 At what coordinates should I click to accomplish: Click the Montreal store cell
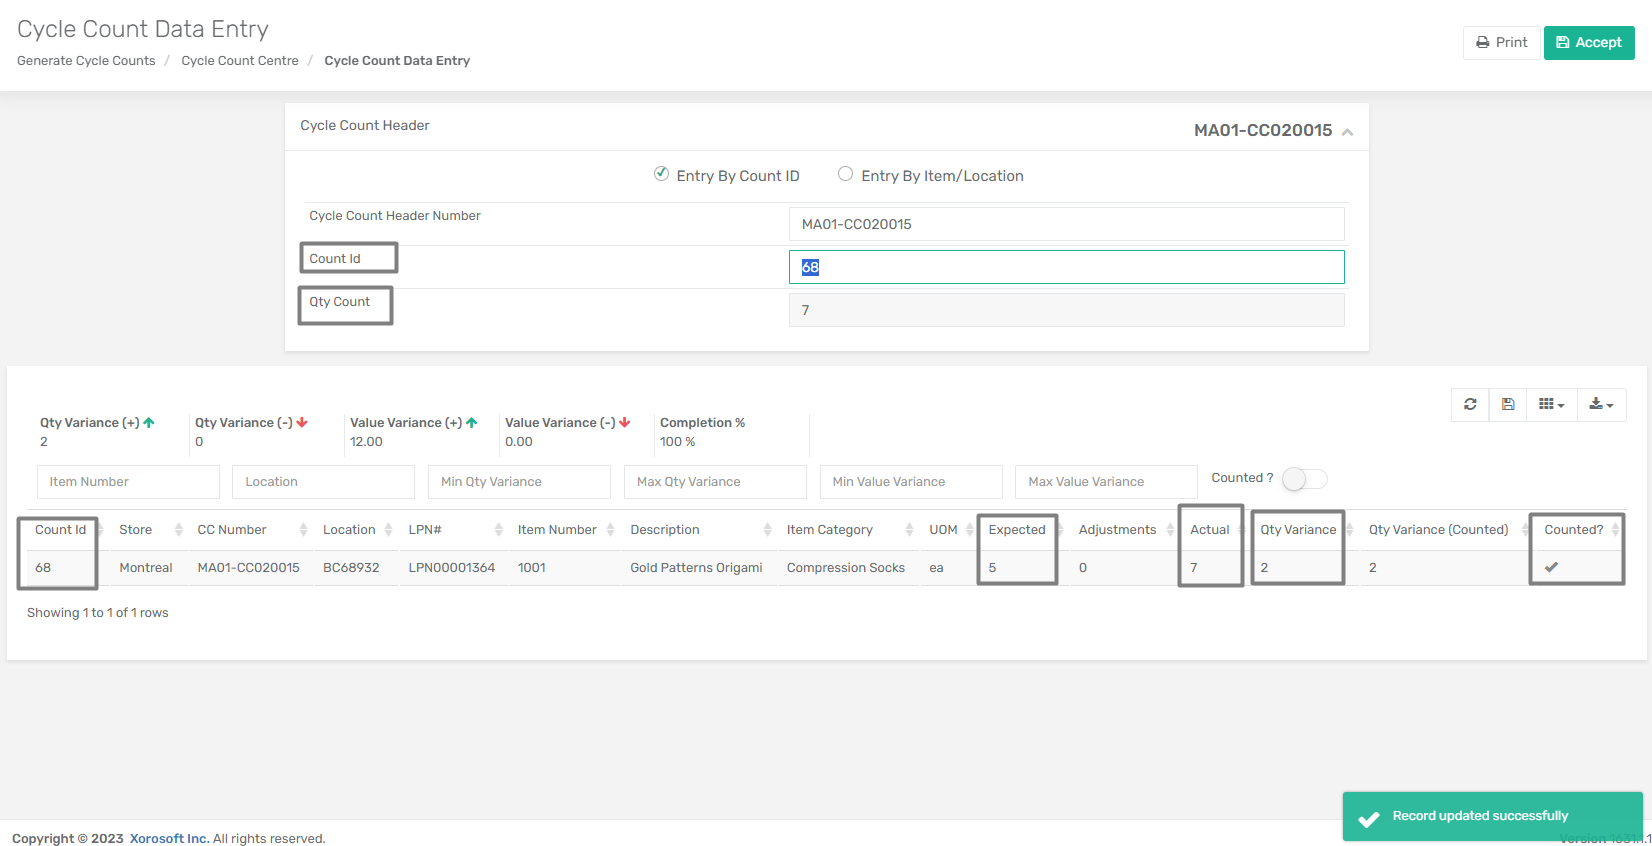click(x=146, y=568)
